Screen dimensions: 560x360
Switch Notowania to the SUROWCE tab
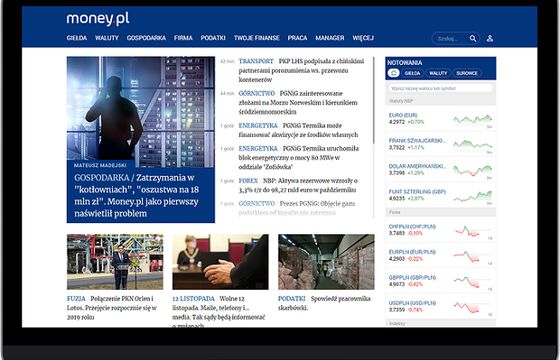(467, 73)
